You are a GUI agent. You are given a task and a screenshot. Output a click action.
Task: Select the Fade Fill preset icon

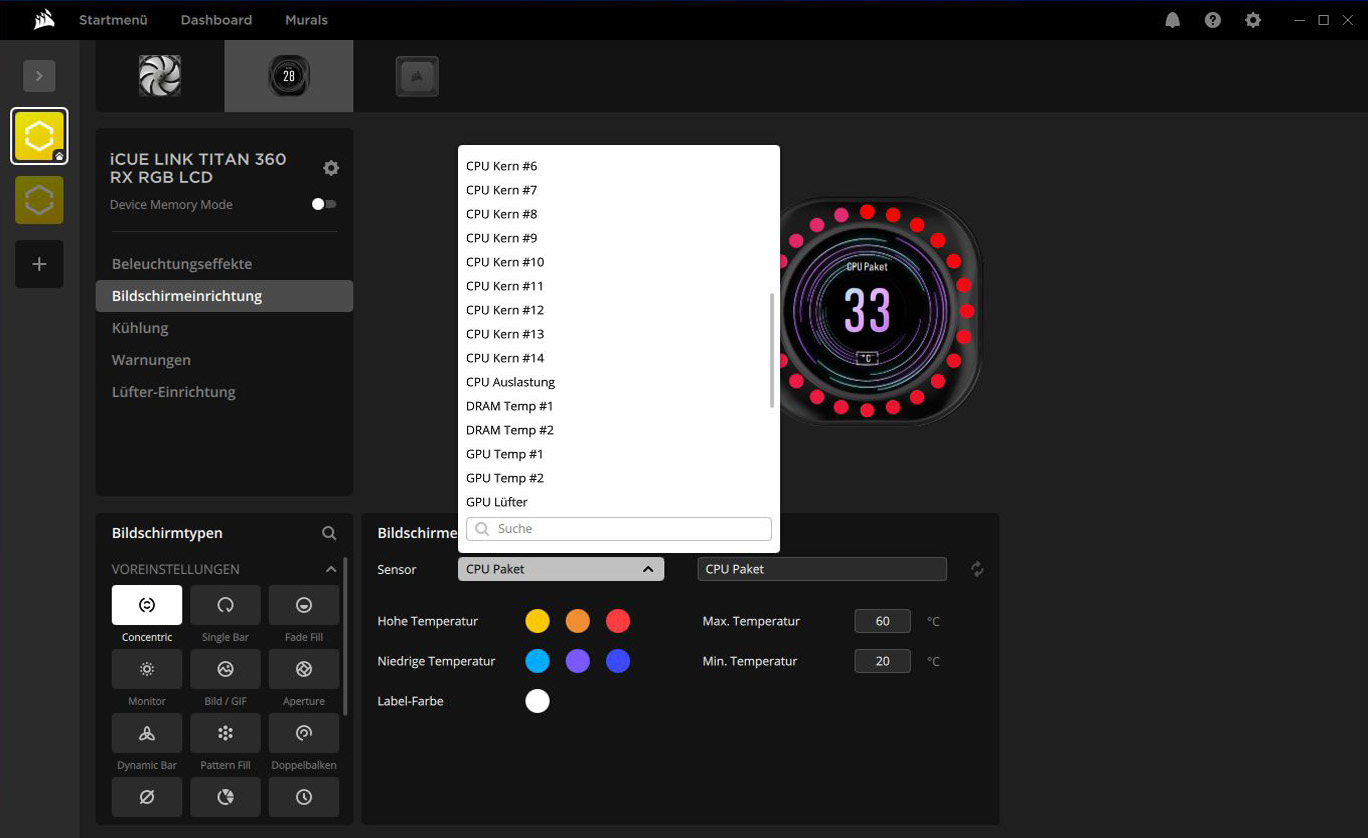pos(304,605)
